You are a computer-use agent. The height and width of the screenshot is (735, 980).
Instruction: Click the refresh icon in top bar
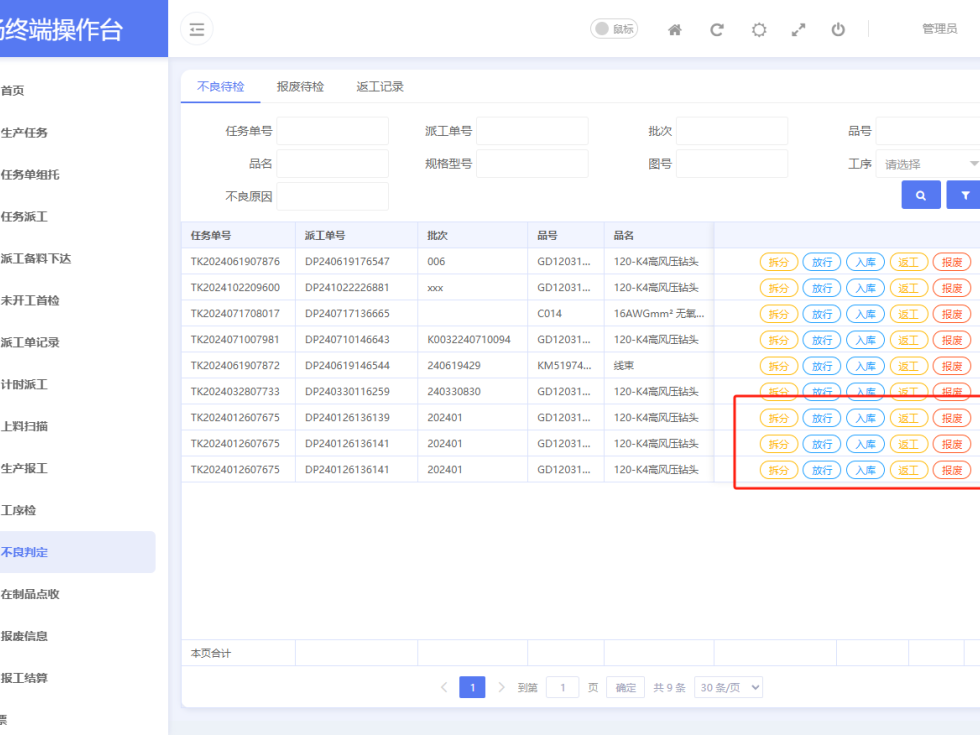(717, 30)
